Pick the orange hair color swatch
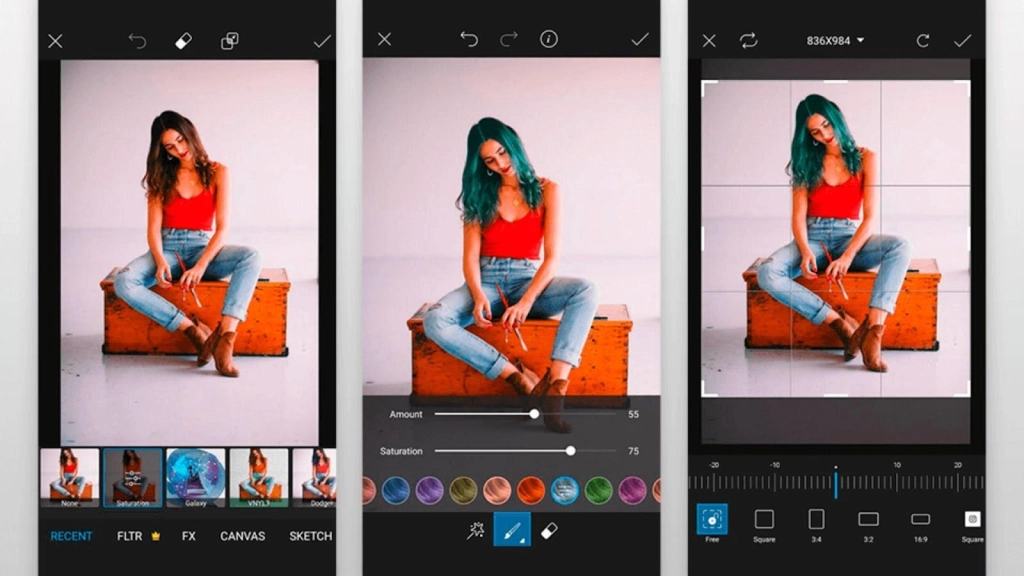1024x576 pixels. tap(531, 490)
